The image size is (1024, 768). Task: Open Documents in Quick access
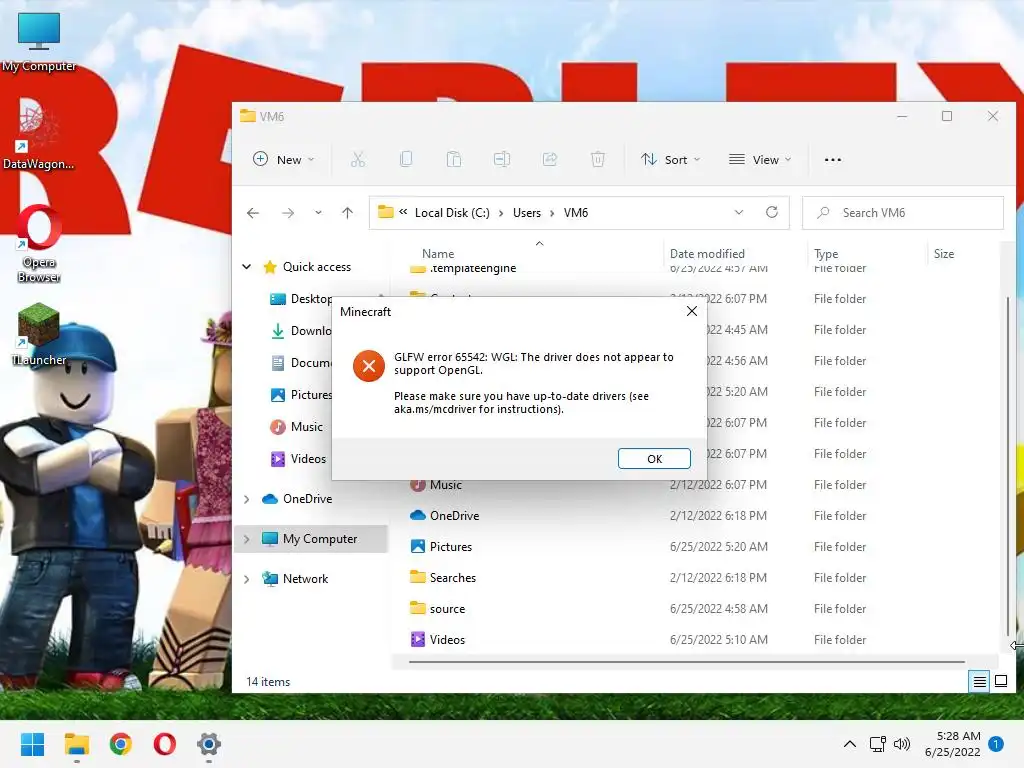[302, 363]
